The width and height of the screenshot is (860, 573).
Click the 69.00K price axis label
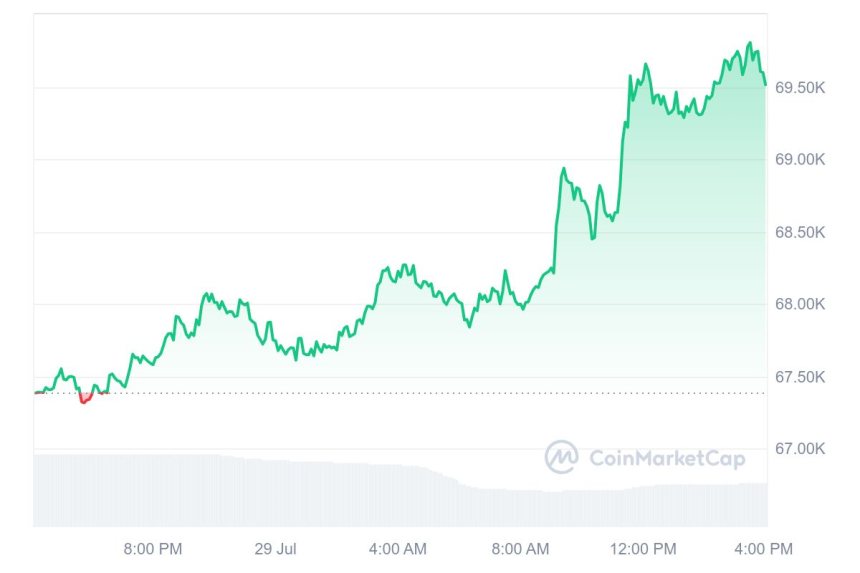point(800,160)
